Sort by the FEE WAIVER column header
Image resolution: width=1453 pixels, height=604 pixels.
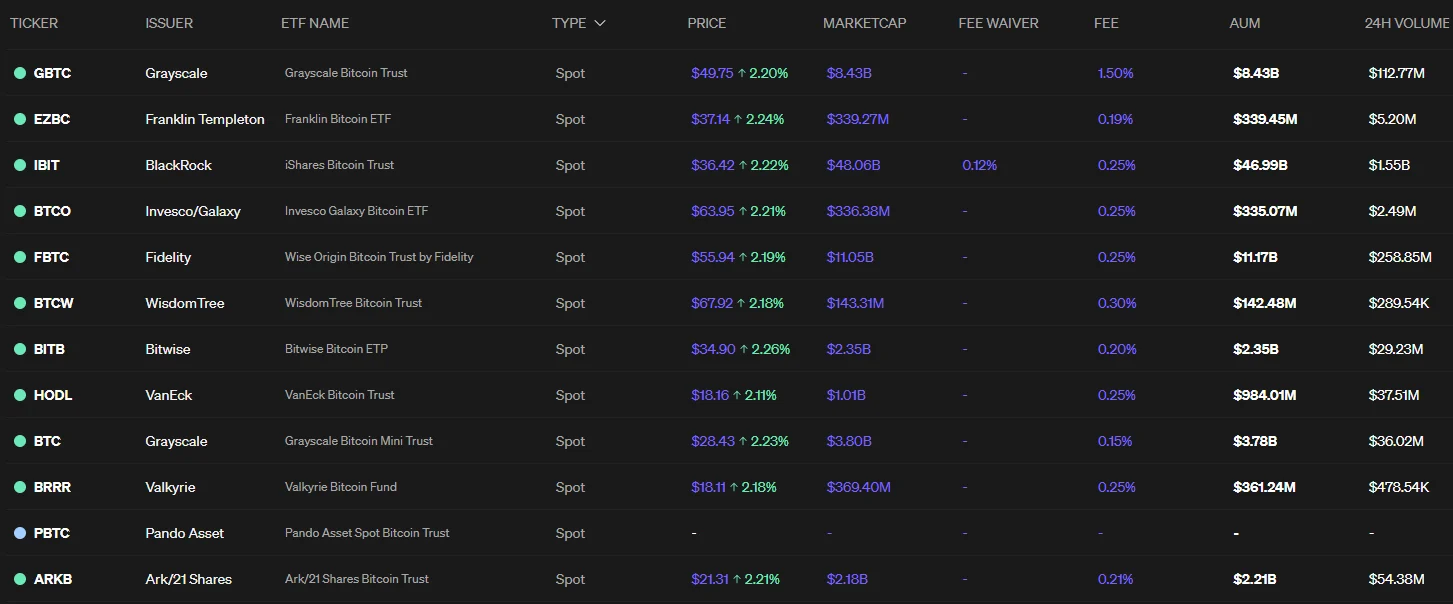coord(998,23)
